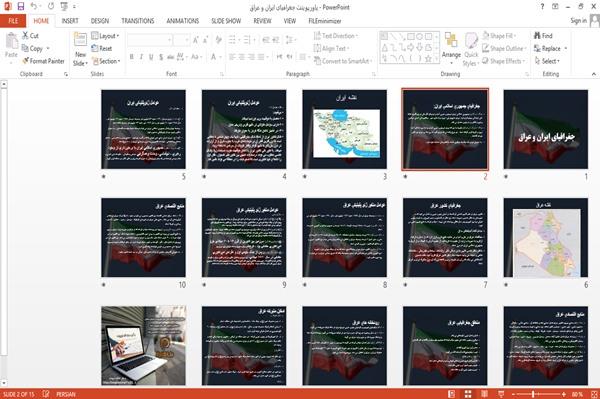This screenshot has height=399, width=600.
Task: Click Line Spacing icon
Action: click(x=290, y=40)
